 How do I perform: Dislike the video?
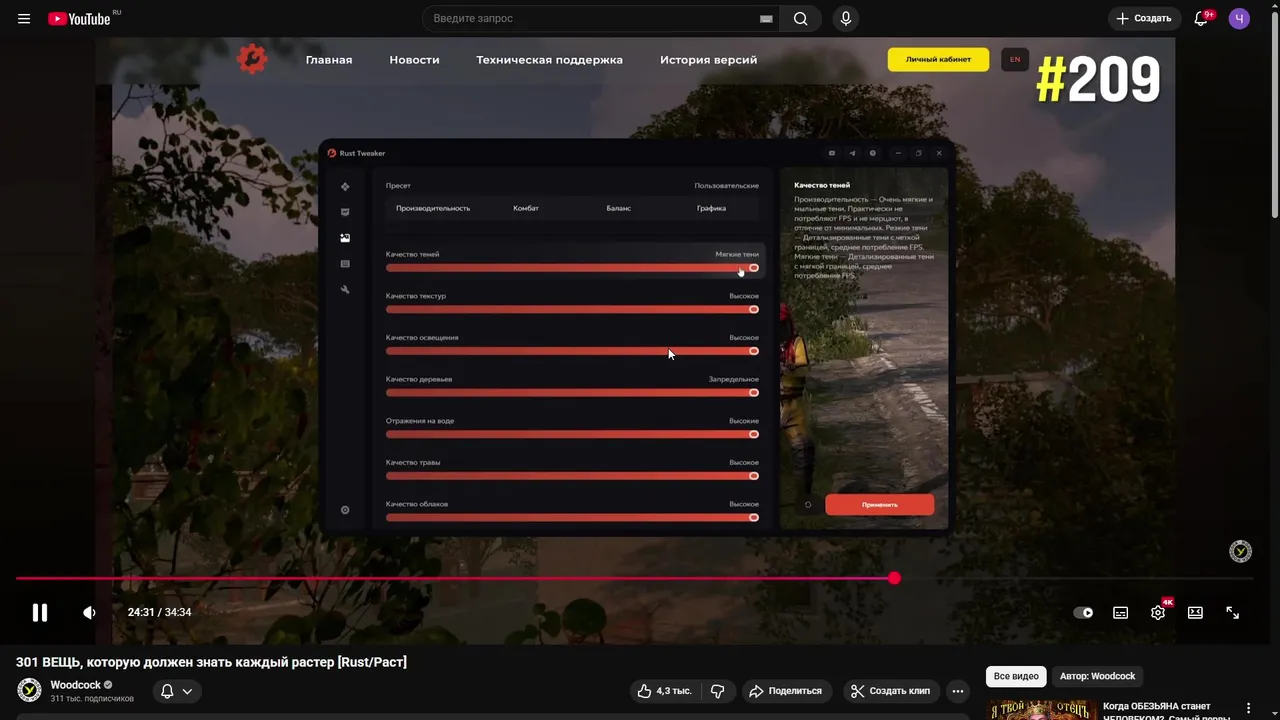(x=718, y=691)
